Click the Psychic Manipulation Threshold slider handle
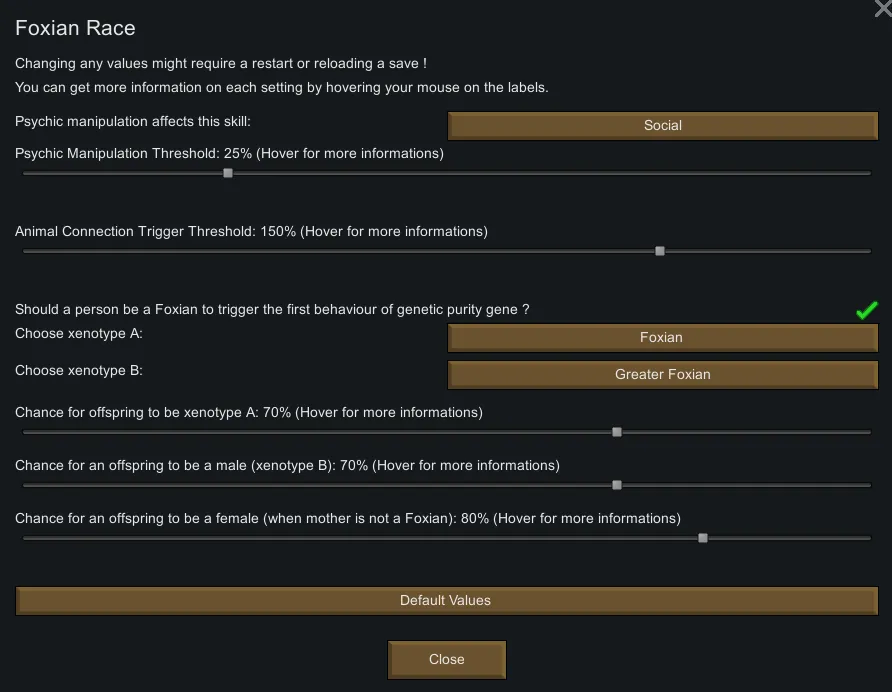The height and width of the screenshot is (692, 892). 228,173
